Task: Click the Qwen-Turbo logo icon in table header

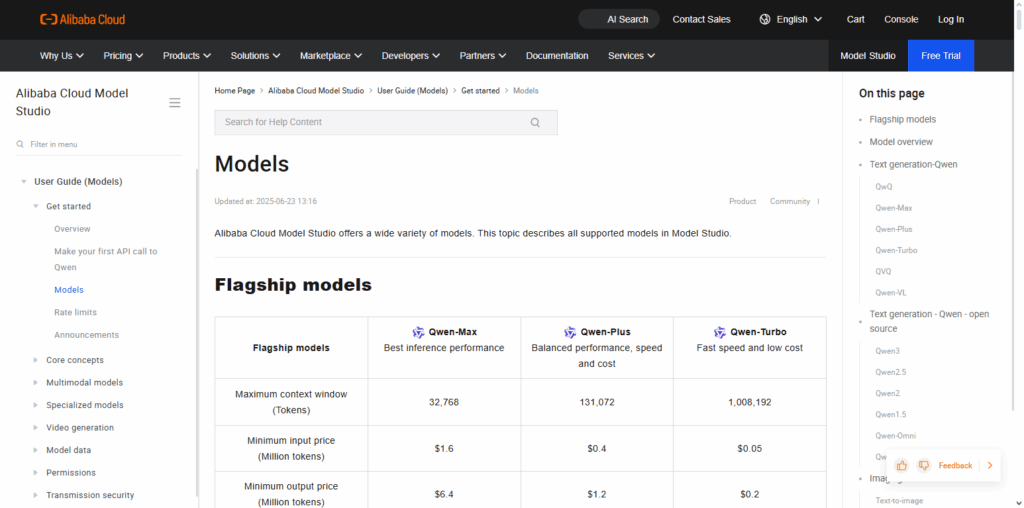Action: pyautogui.click(x=720, y=332)
